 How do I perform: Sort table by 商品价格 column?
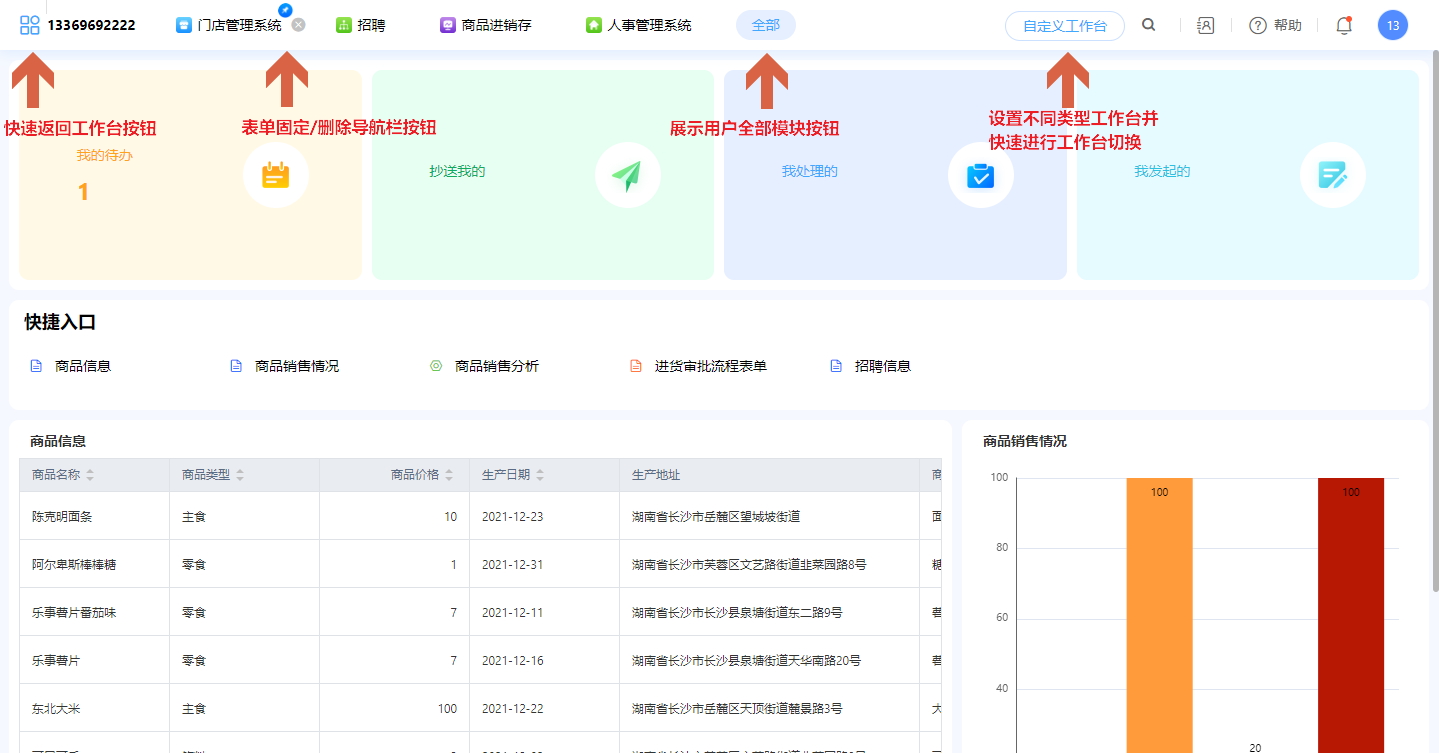449,475
